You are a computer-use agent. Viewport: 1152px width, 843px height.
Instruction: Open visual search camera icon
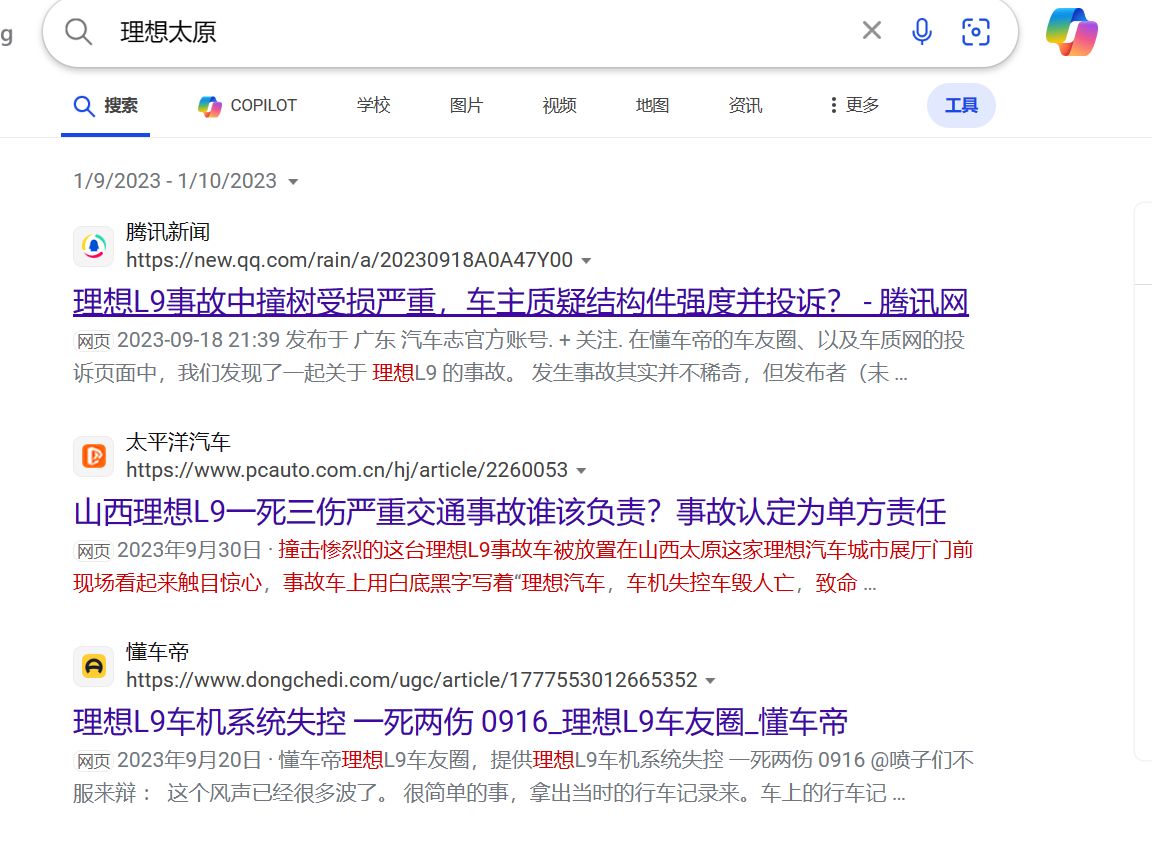pyautogui.click(x=976, y=32)
